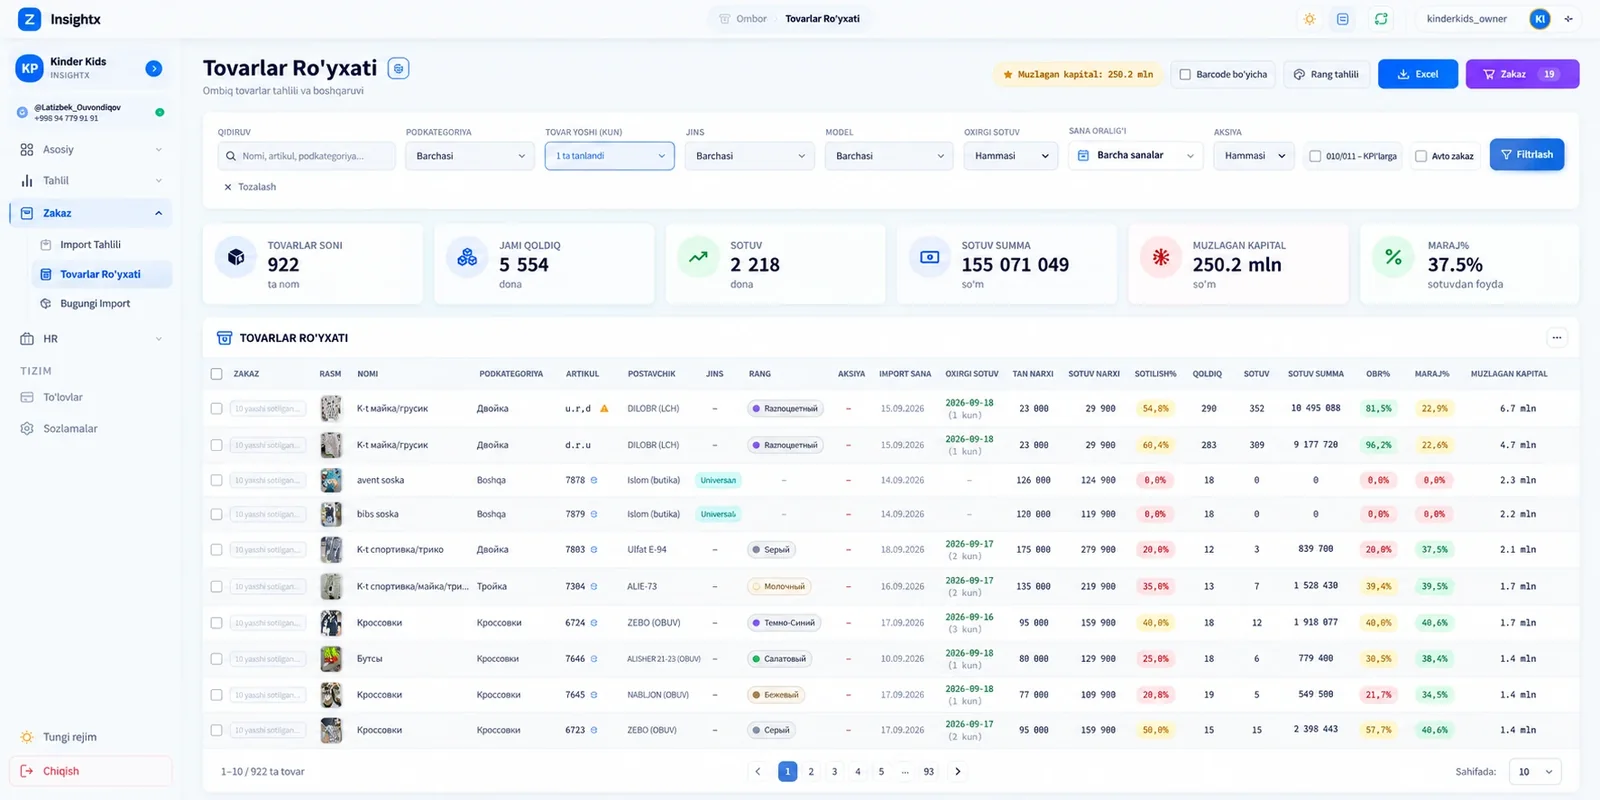
Task: Open the notes list icon in header
Action: 1343,19
